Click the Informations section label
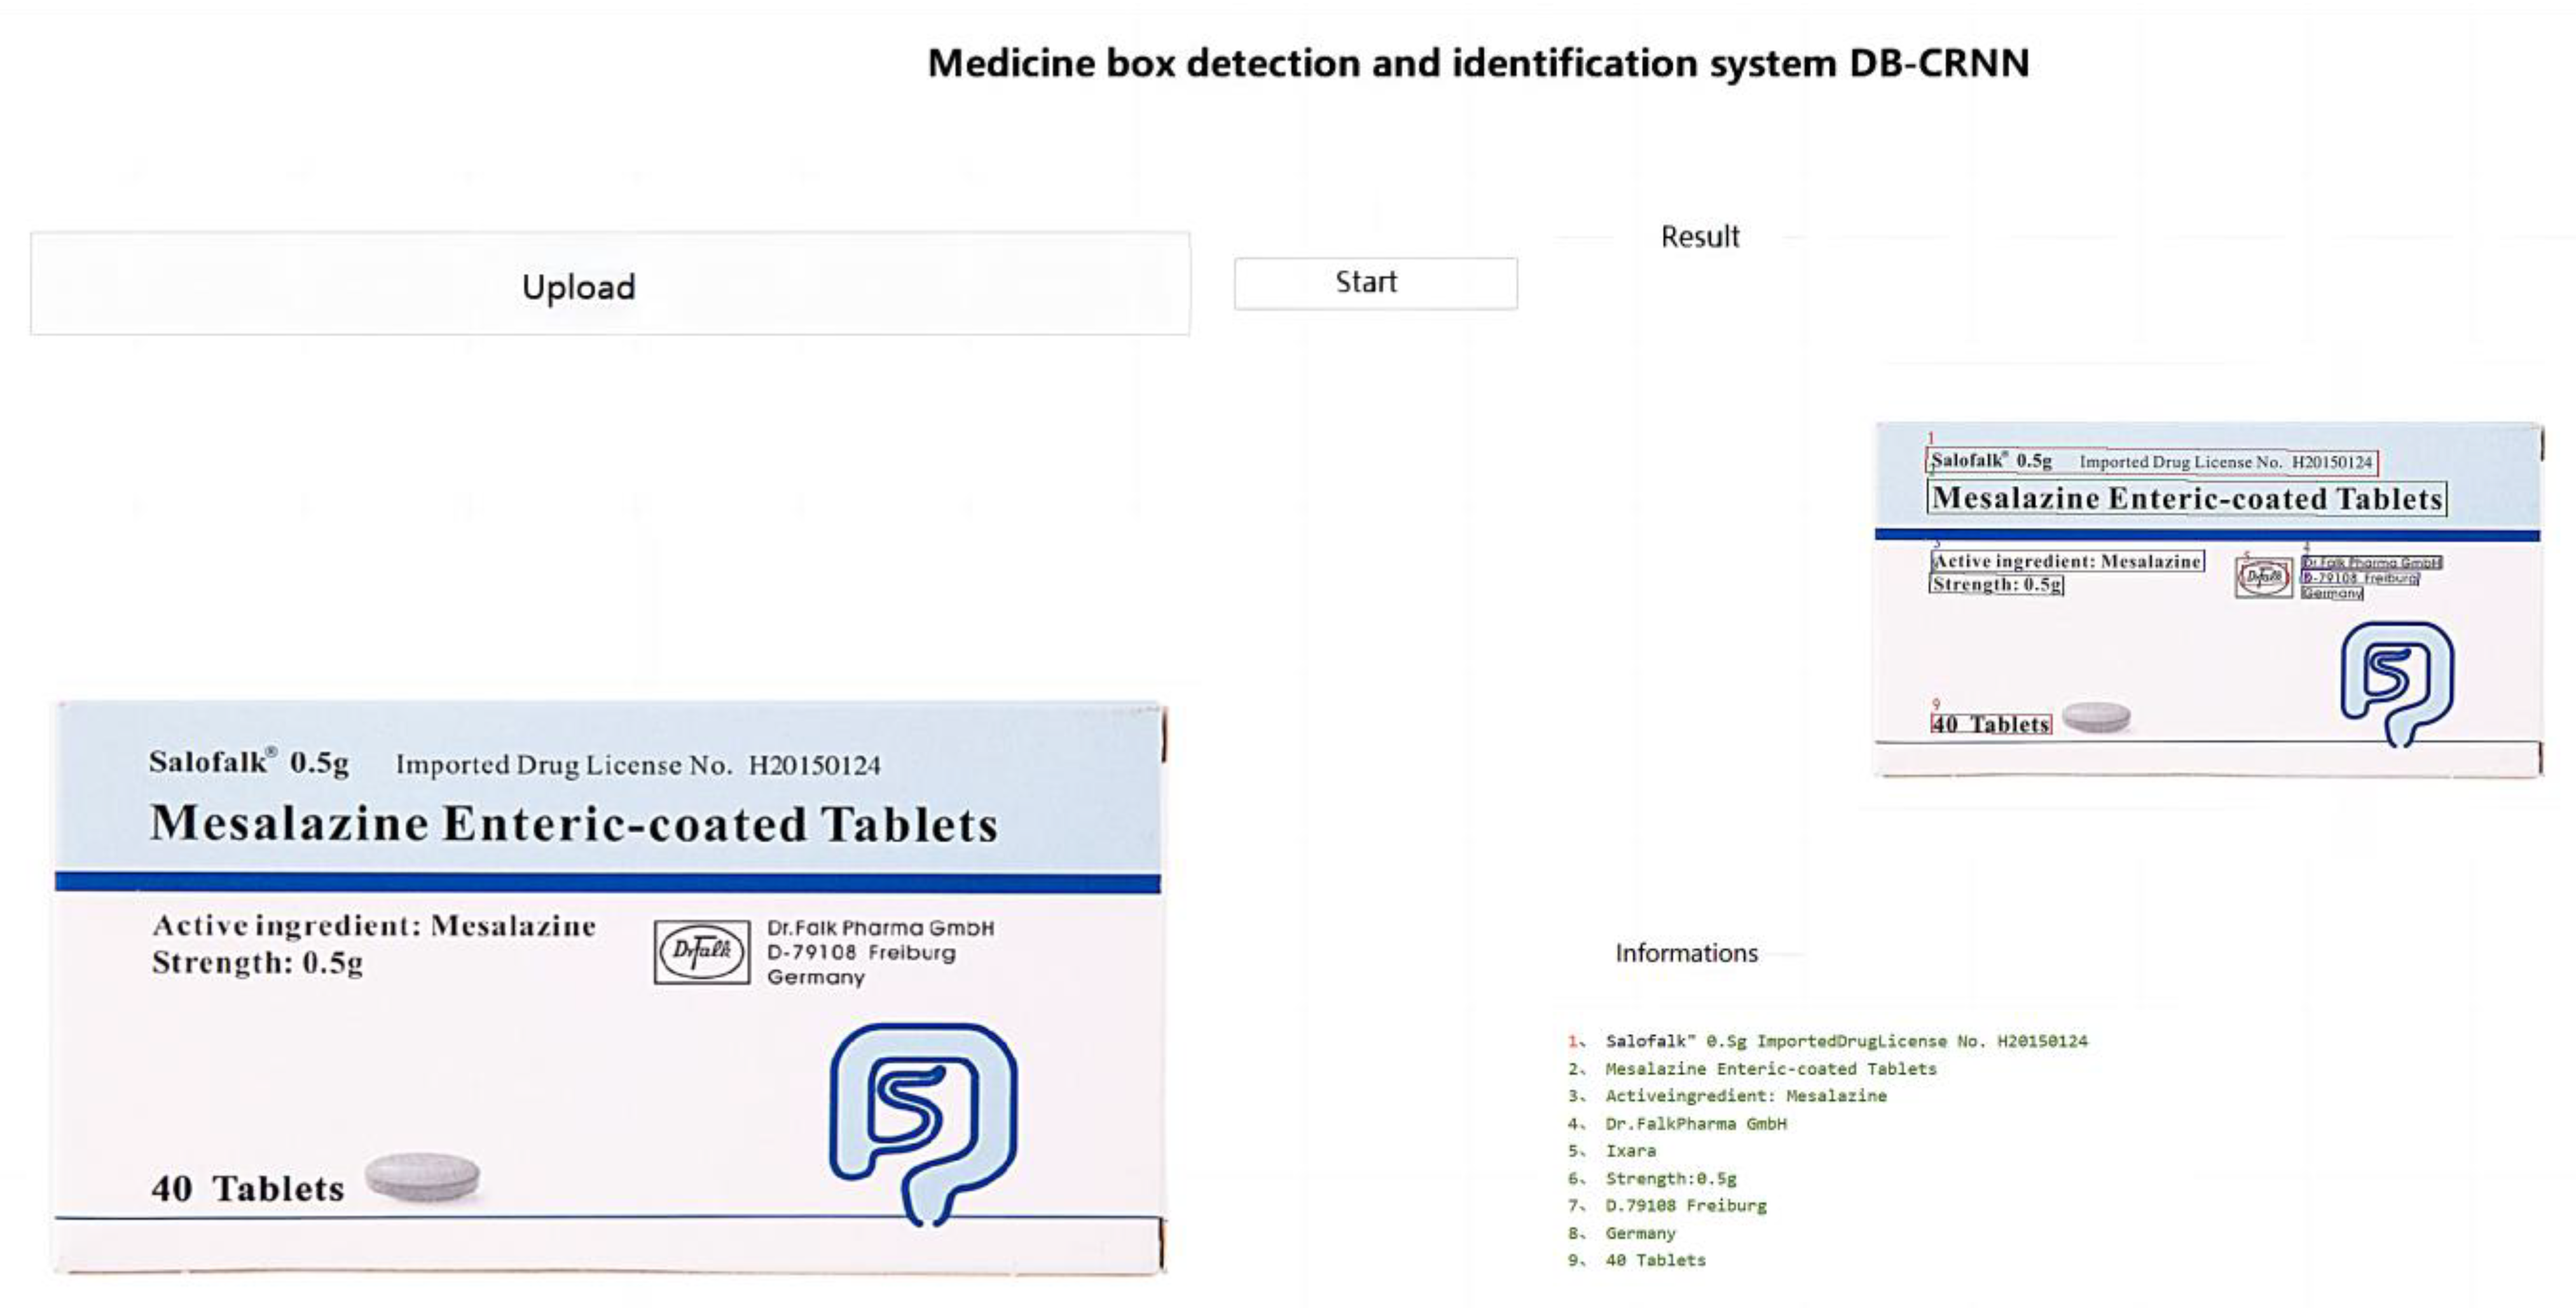Viewport: 2576px width, 1308px height. pyautogui.click(x=1686, y=953)
